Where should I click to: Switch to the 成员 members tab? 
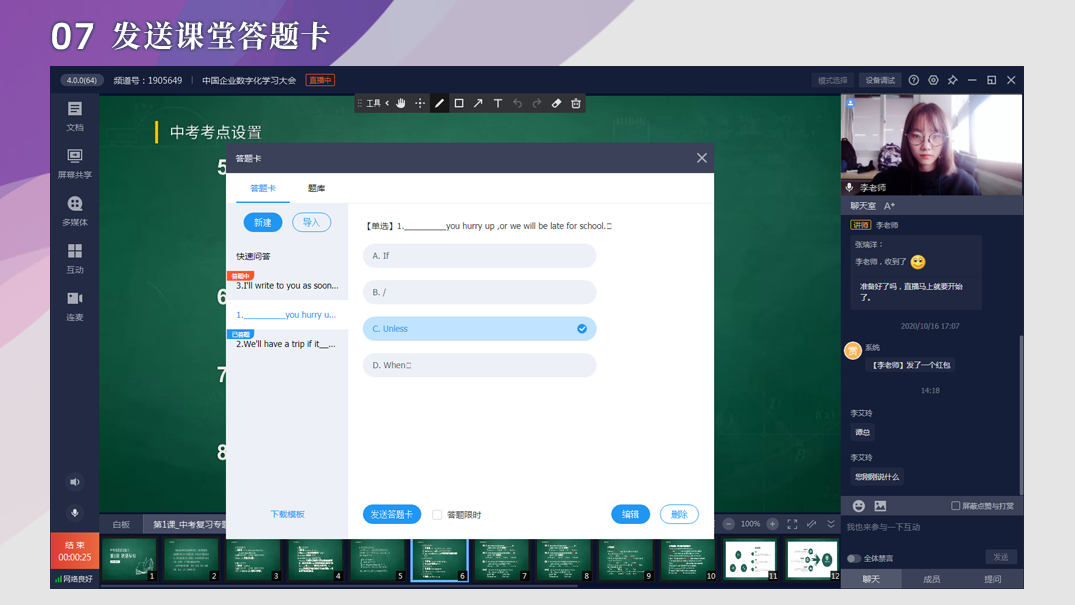(931, 579)
